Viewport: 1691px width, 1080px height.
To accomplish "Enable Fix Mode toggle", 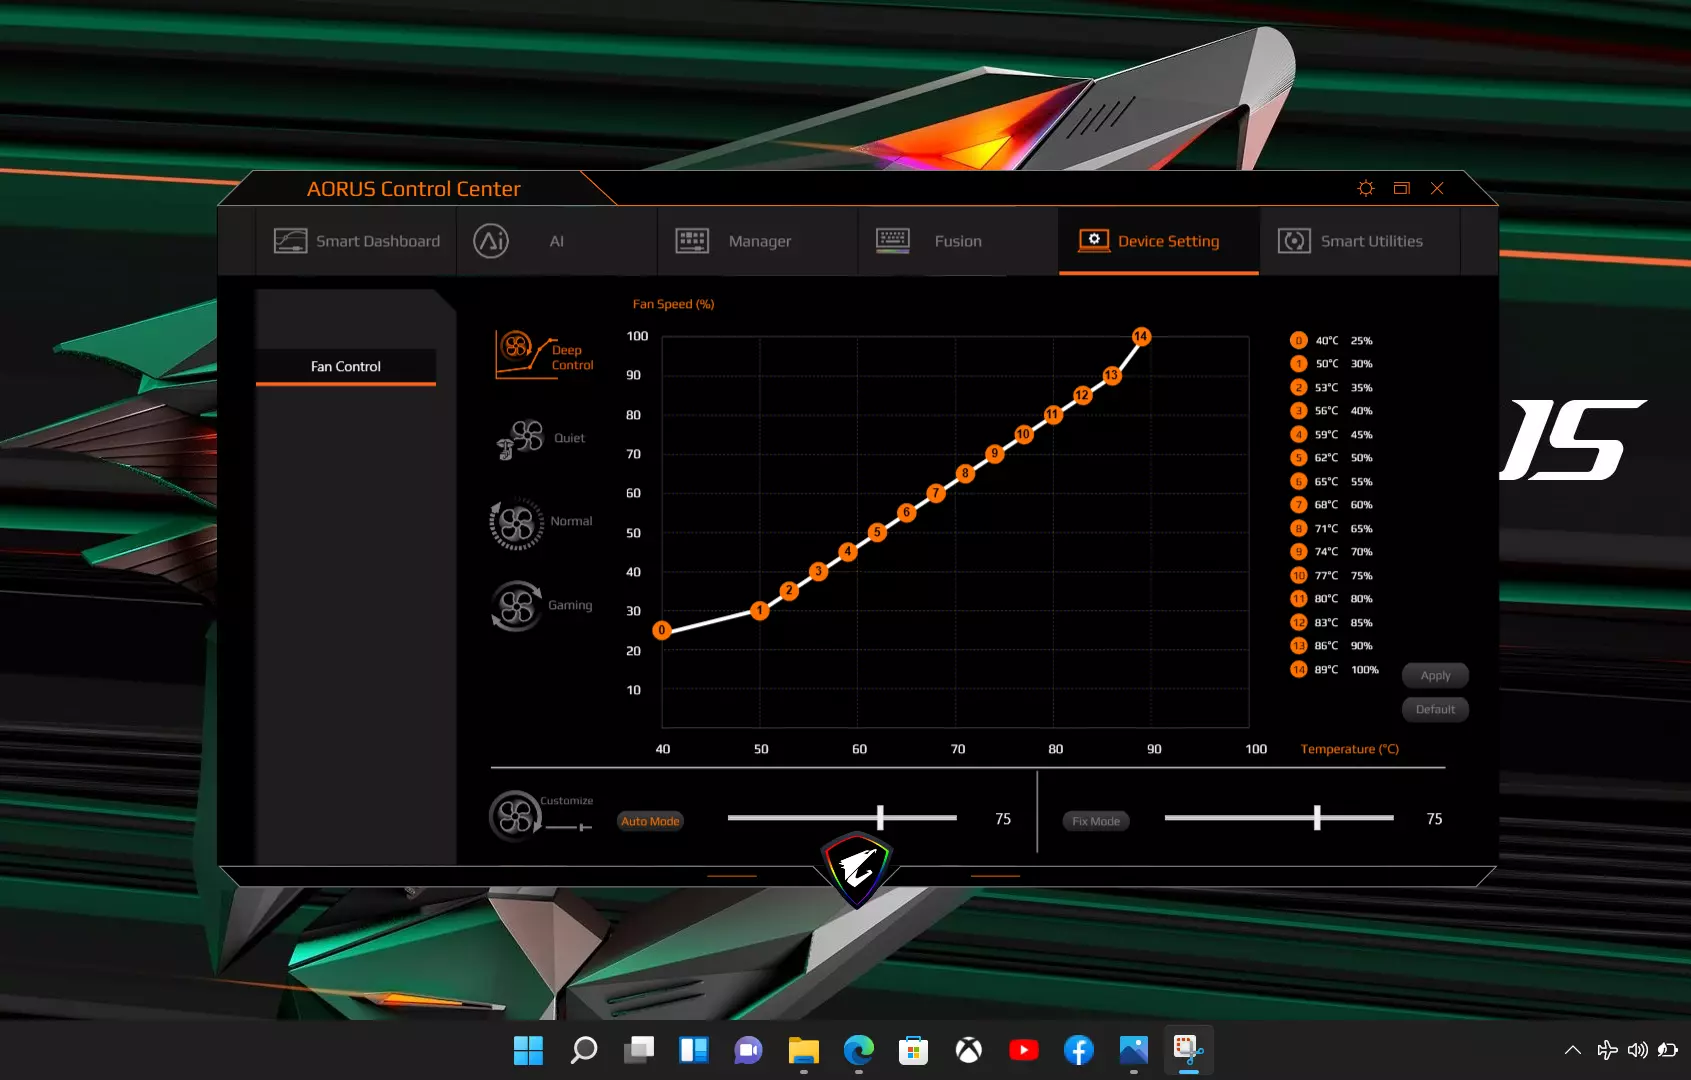I will tap(1096, 821).
